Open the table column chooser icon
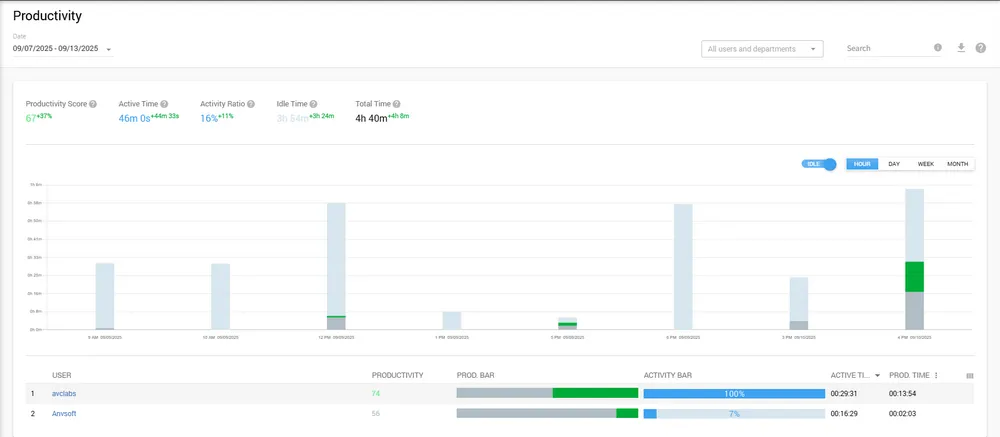 (x=969, y=376)
